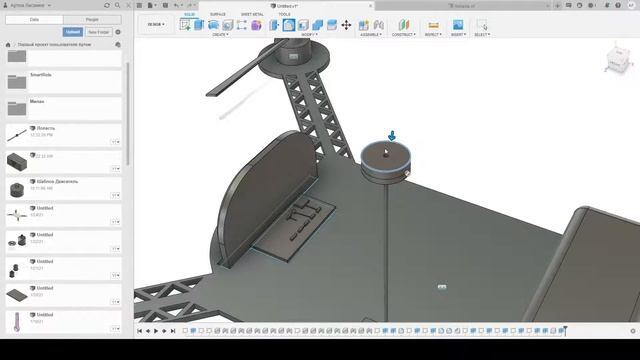Open the DESIGN workspace dropdown

click(156, 24)
